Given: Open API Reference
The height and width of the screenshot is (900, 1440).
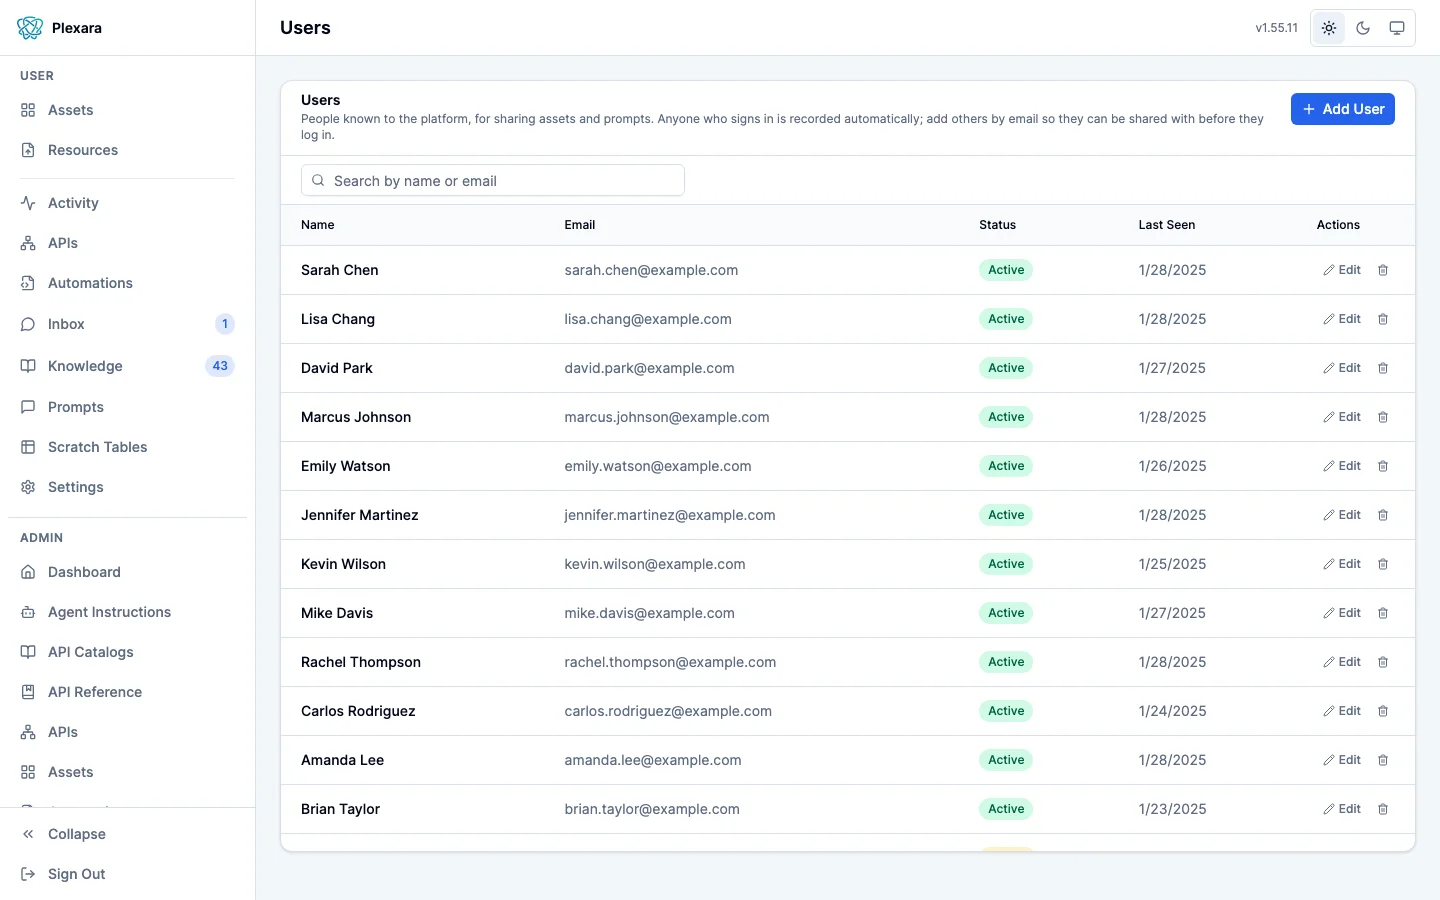Looking at the screenshot, I should click(127, 692).
